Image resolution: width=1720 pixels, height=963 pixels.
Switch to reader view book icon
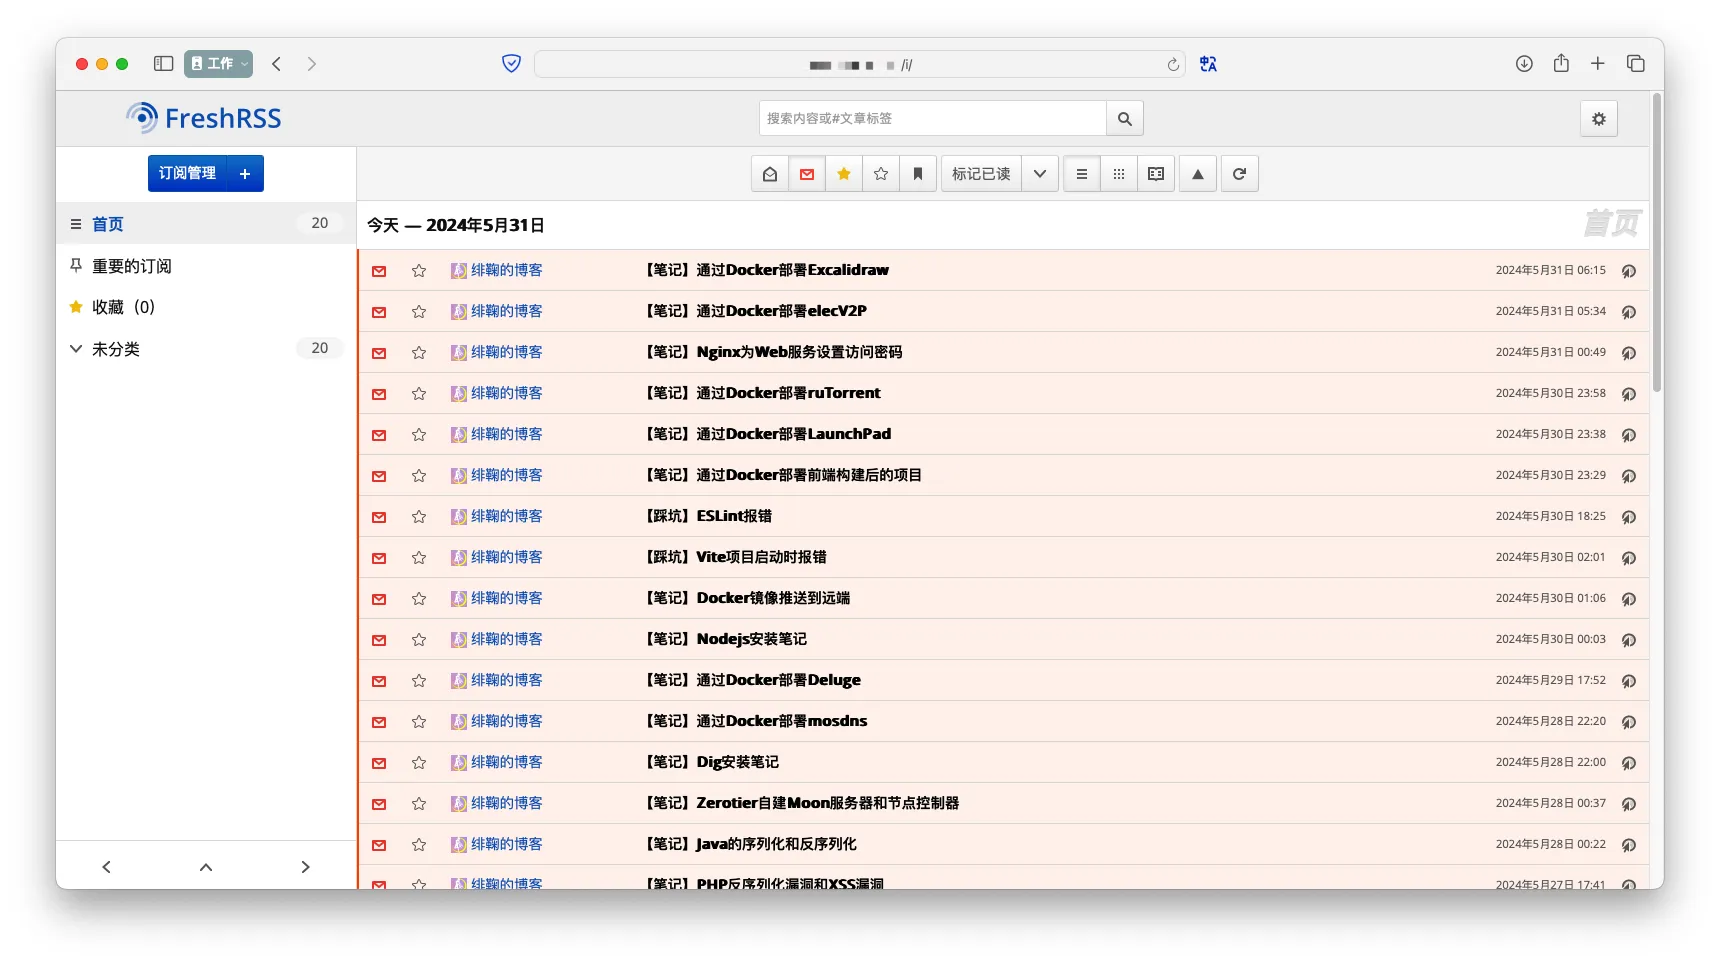(x=1156, y=174)
